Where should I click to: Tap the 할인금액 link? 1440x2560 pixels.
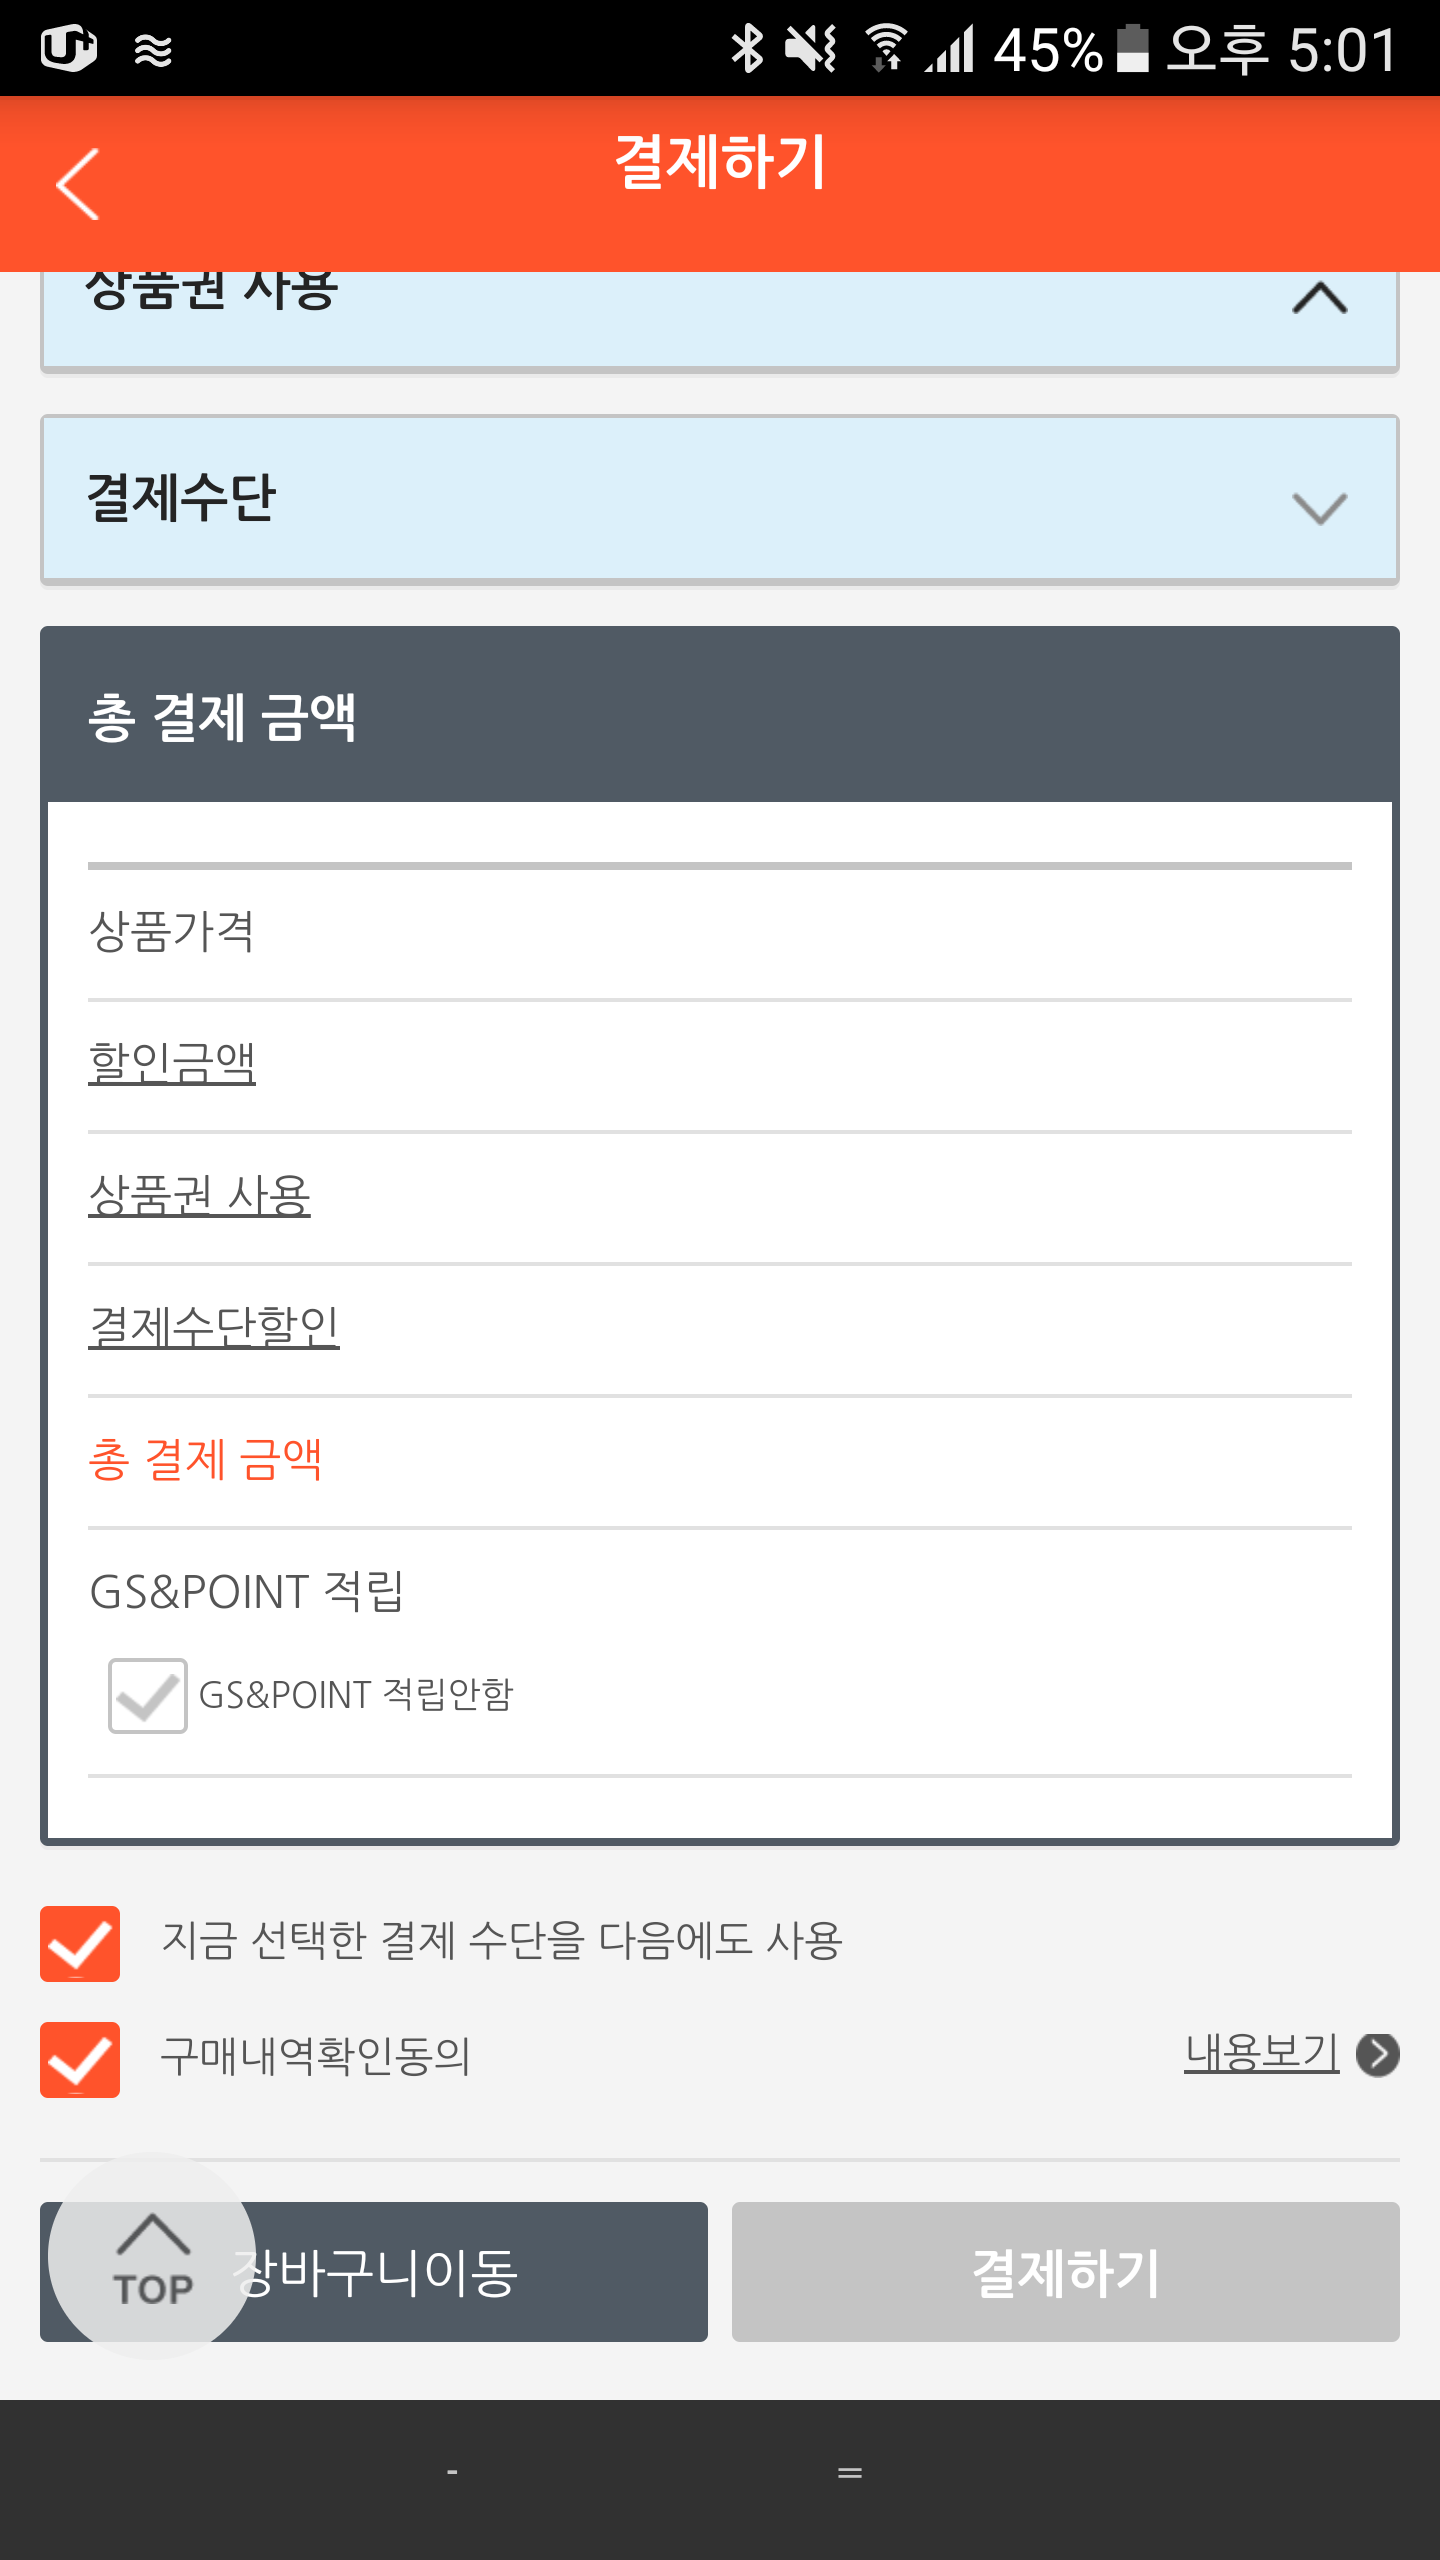pyautogui.click(x=172, y=1062)
